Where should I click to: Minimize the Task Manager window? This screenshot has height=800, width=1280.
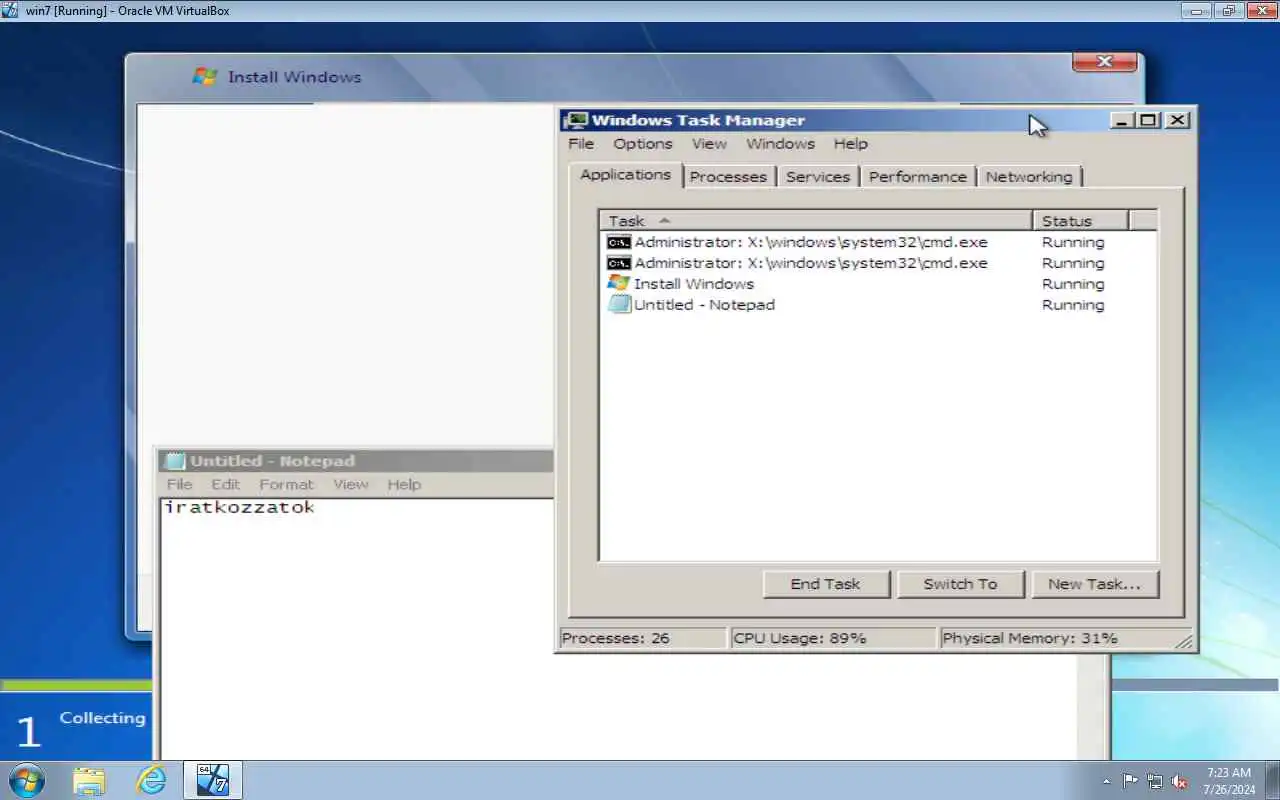coord(1123,120)
